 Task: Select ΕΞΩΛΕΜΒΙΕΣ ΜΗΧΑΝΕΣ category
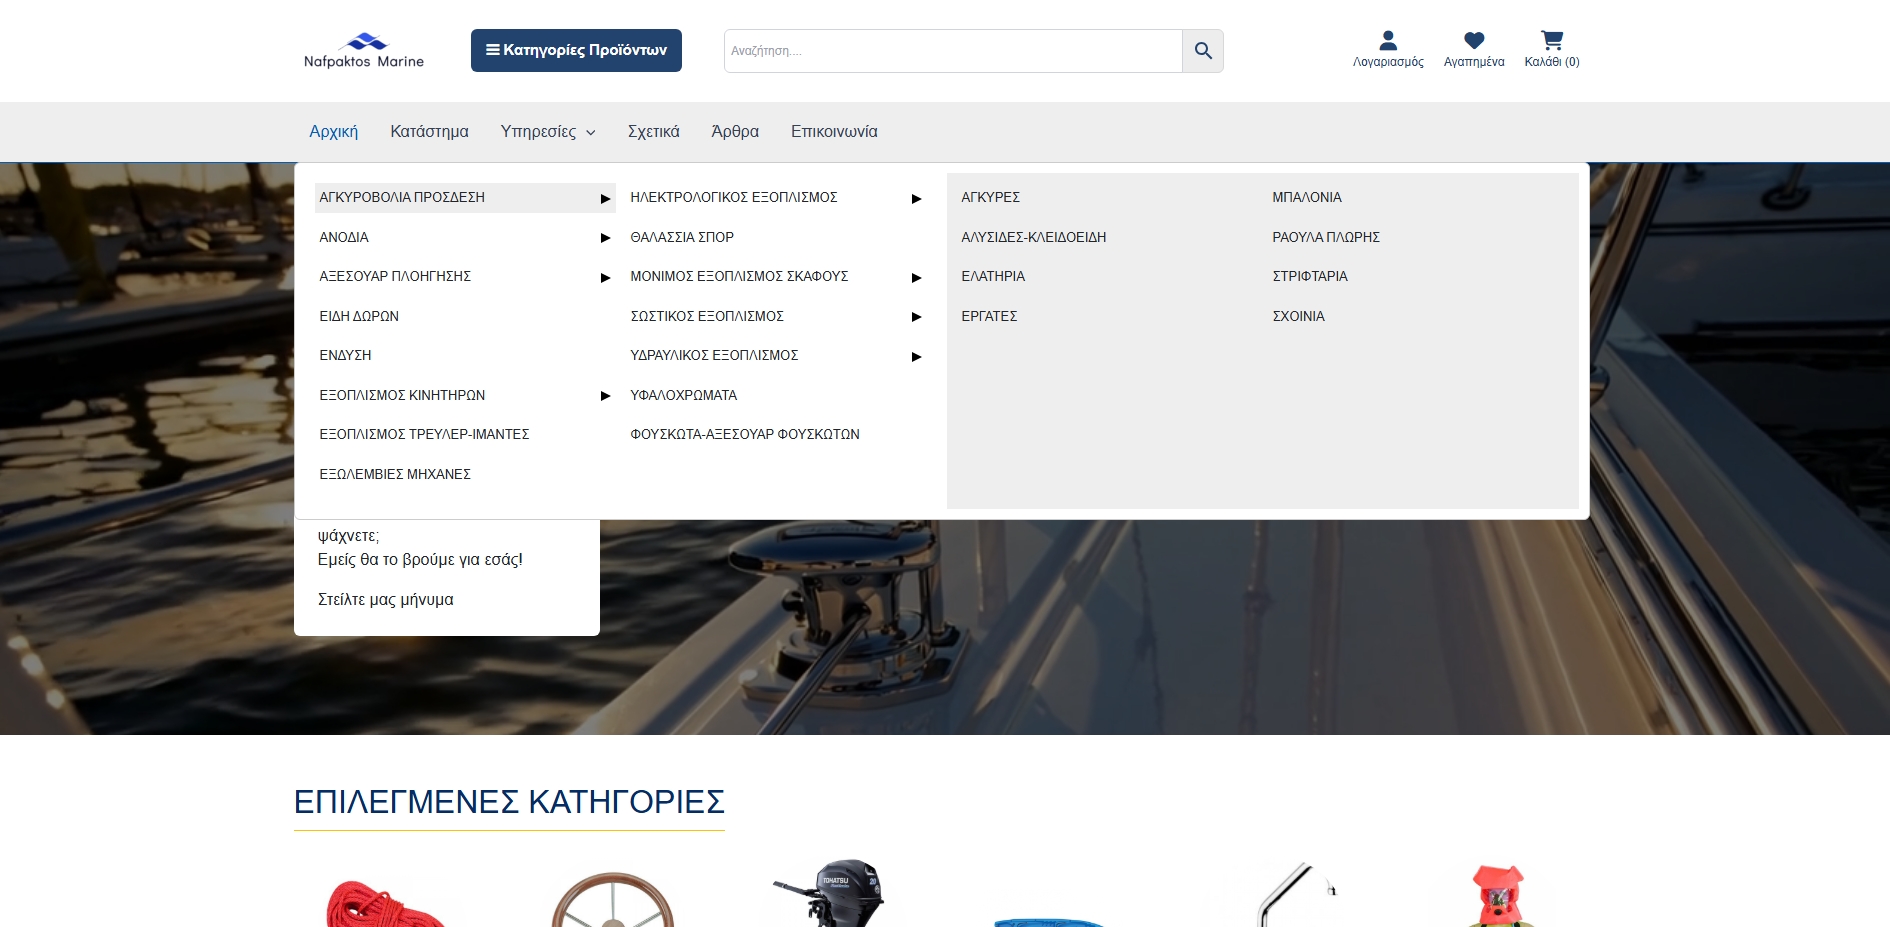point(395,474)
